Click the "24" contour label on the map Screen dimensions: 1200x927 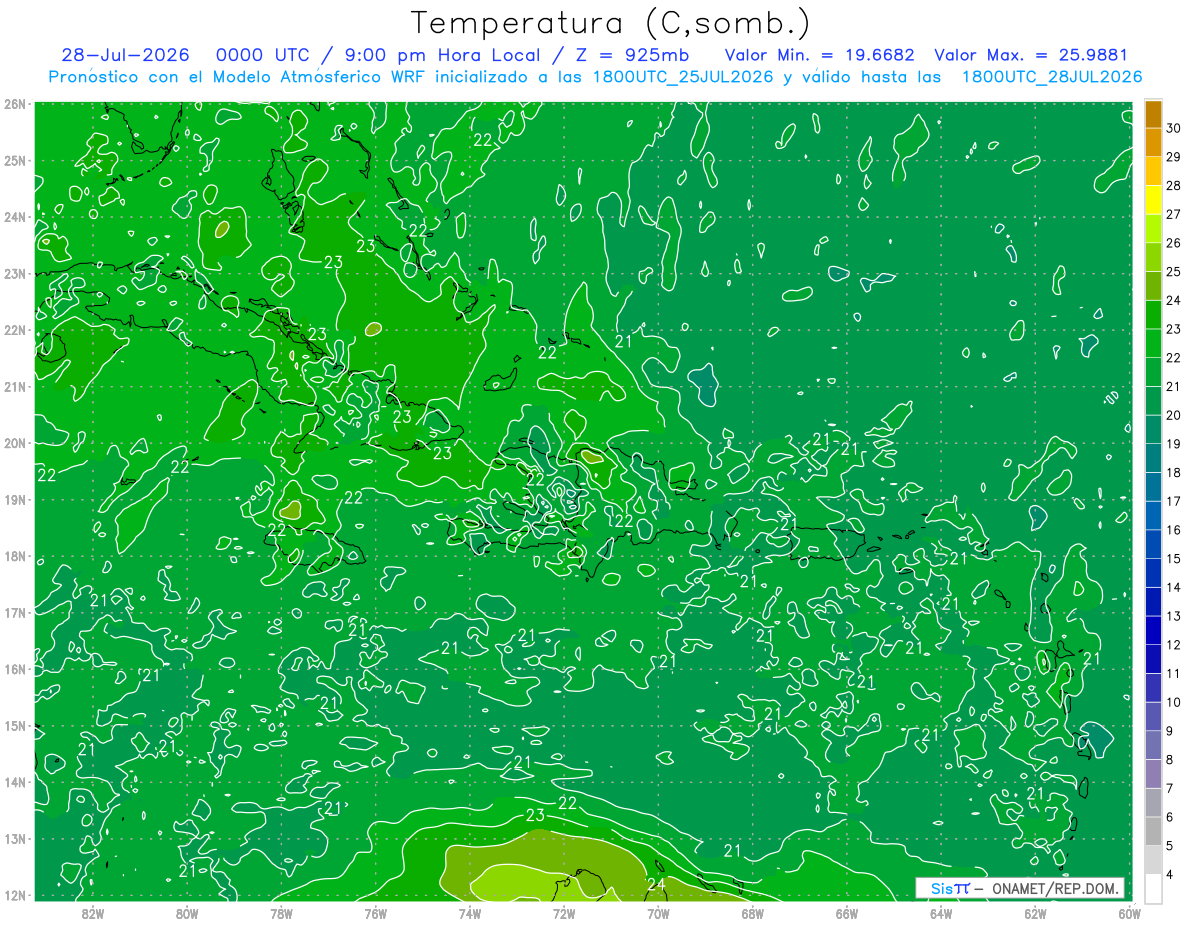657,884
